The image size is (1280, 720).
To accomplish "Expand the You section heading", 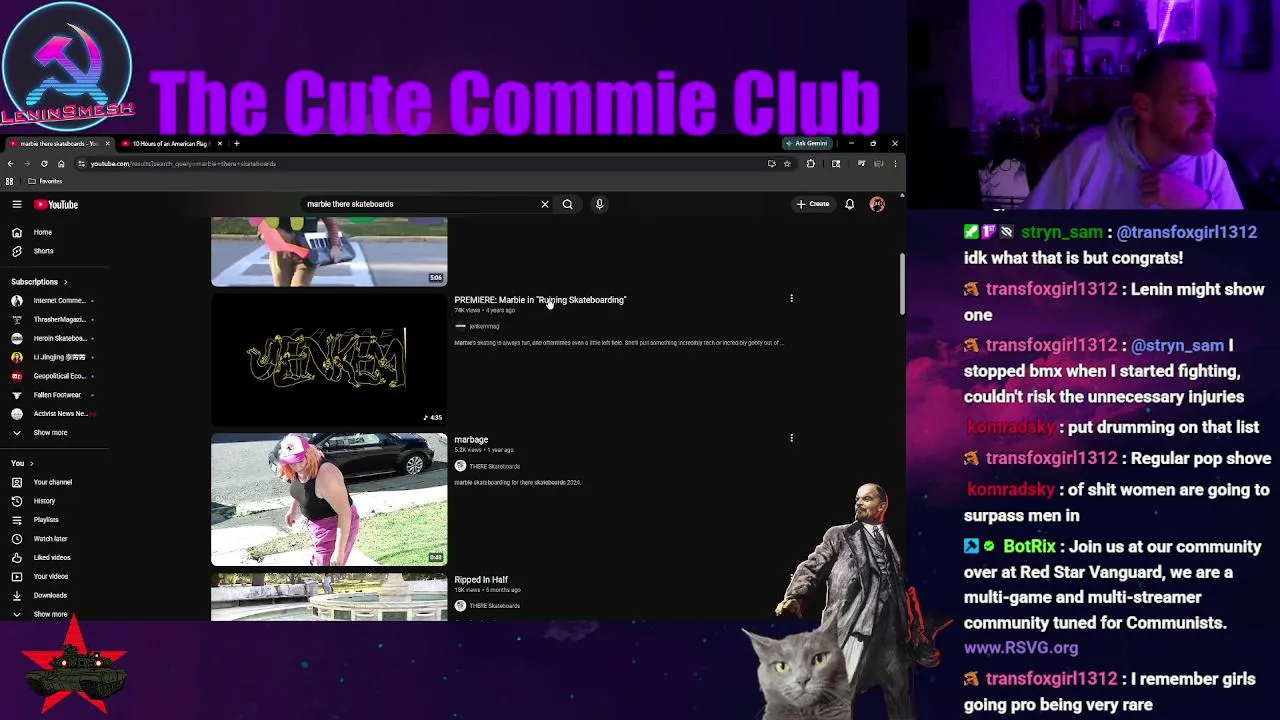I will tap(22, 463).
